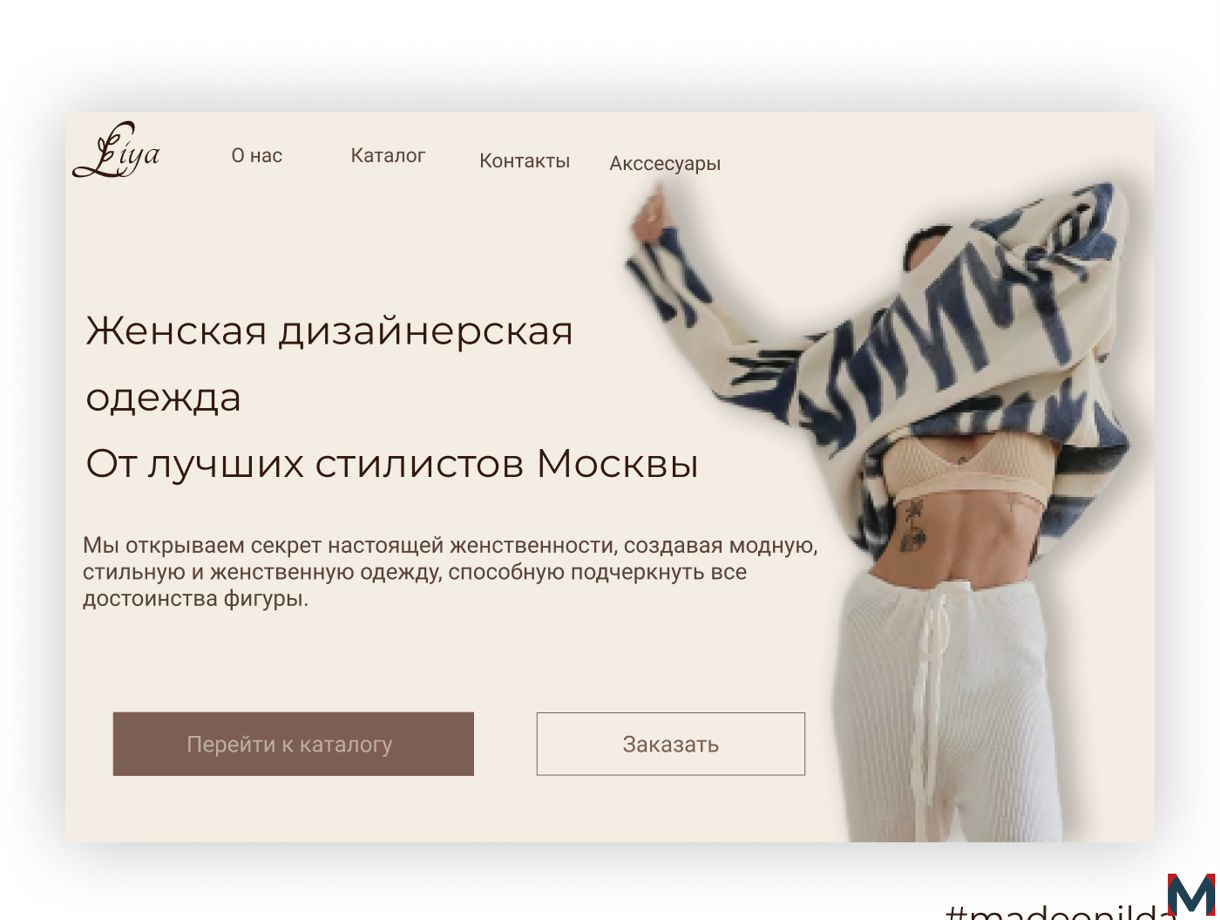Click the Женская дизайнерская headline line
Viewport: 1220px width, 920px height.
click(x=329, y=330)
